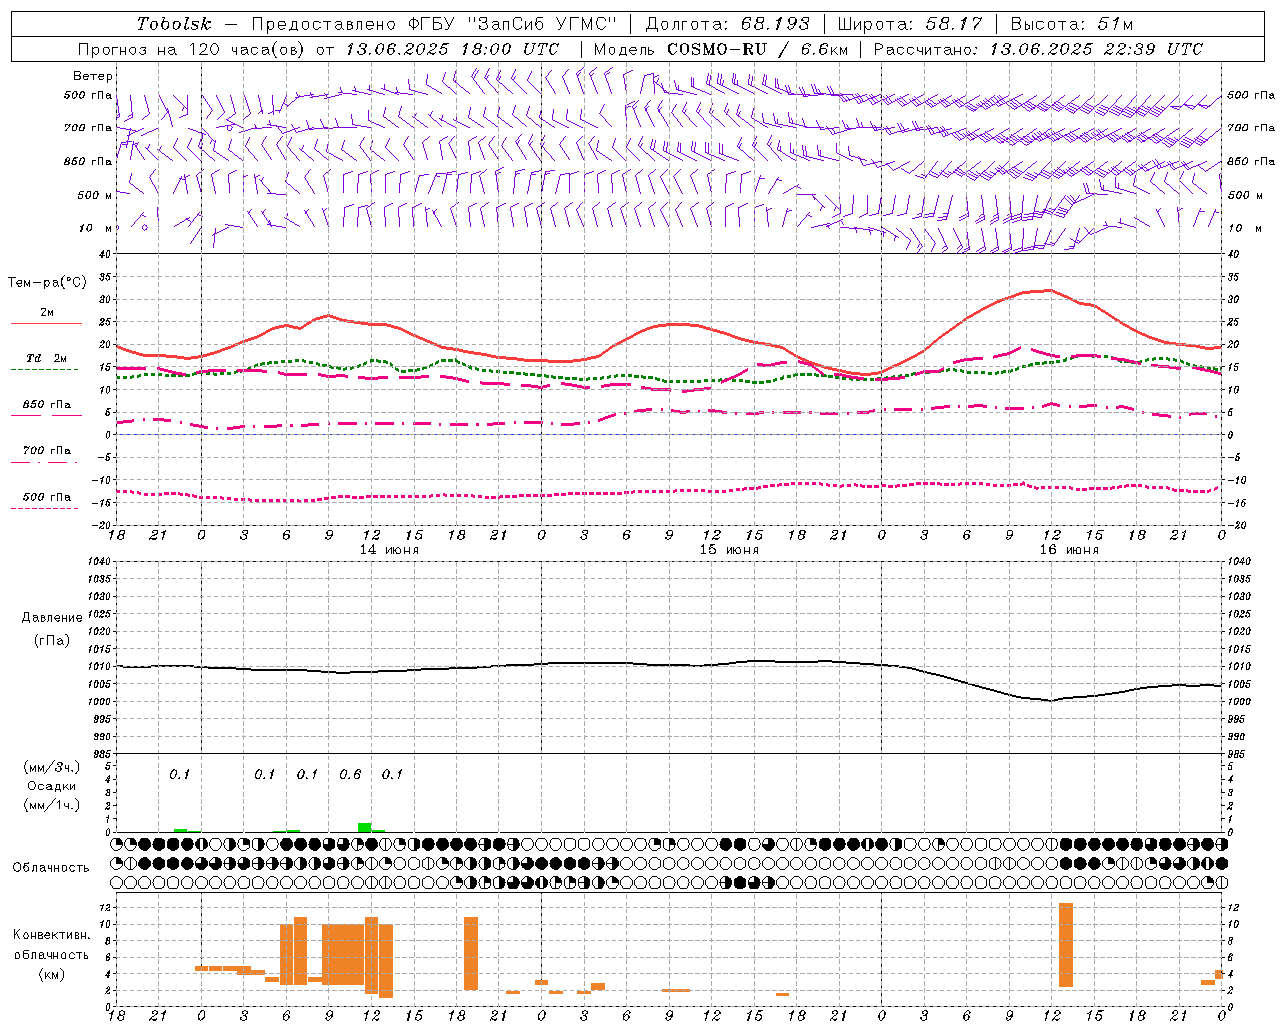Click the '16 июня' date label
The image size is (1280, 1024).
pyautogui.click(x=1069, y=550)
